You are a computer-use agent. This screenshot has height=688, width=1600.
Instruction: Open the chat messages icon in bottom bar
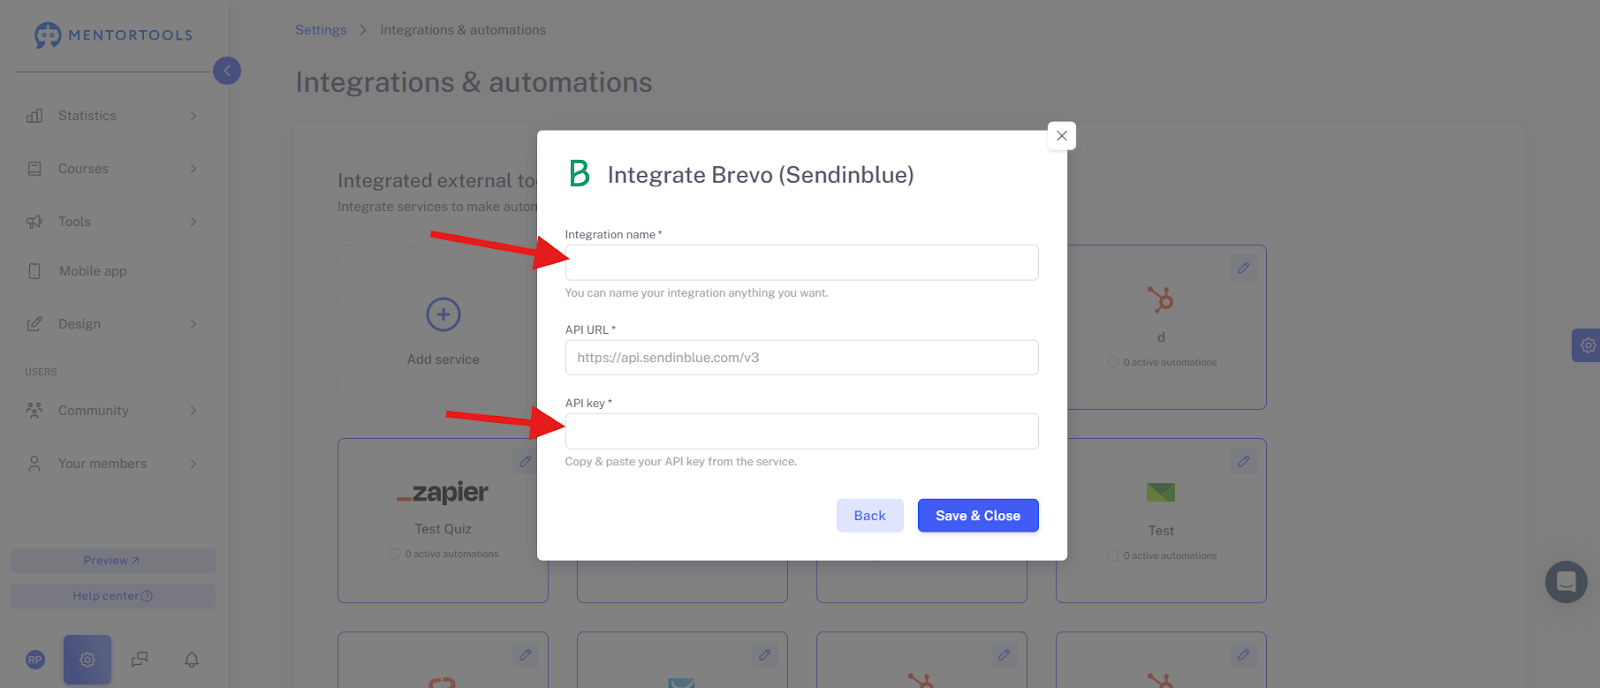[139, 660]
